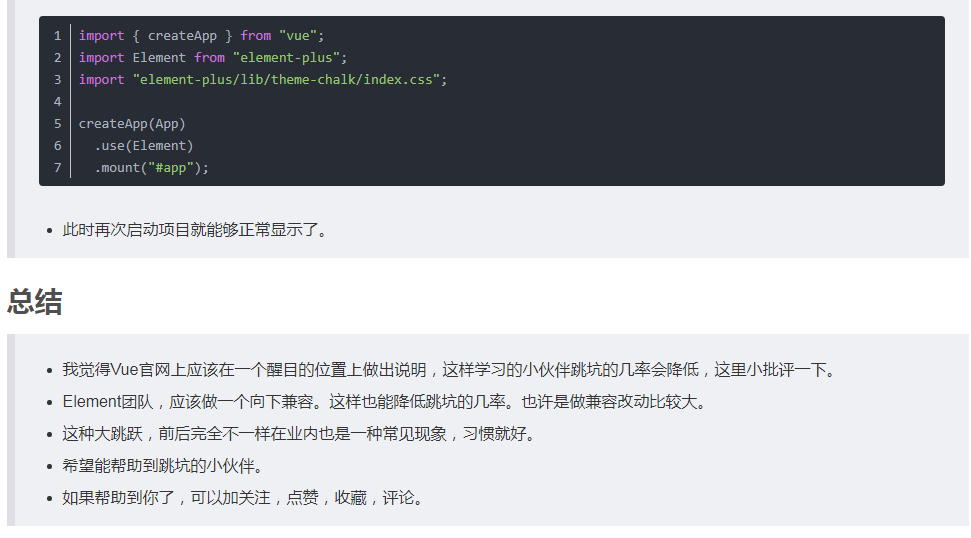This screenshot has height=538, width=971.
Task: Click the theme-chalk/index.css import line
Action: pos(263,80)
